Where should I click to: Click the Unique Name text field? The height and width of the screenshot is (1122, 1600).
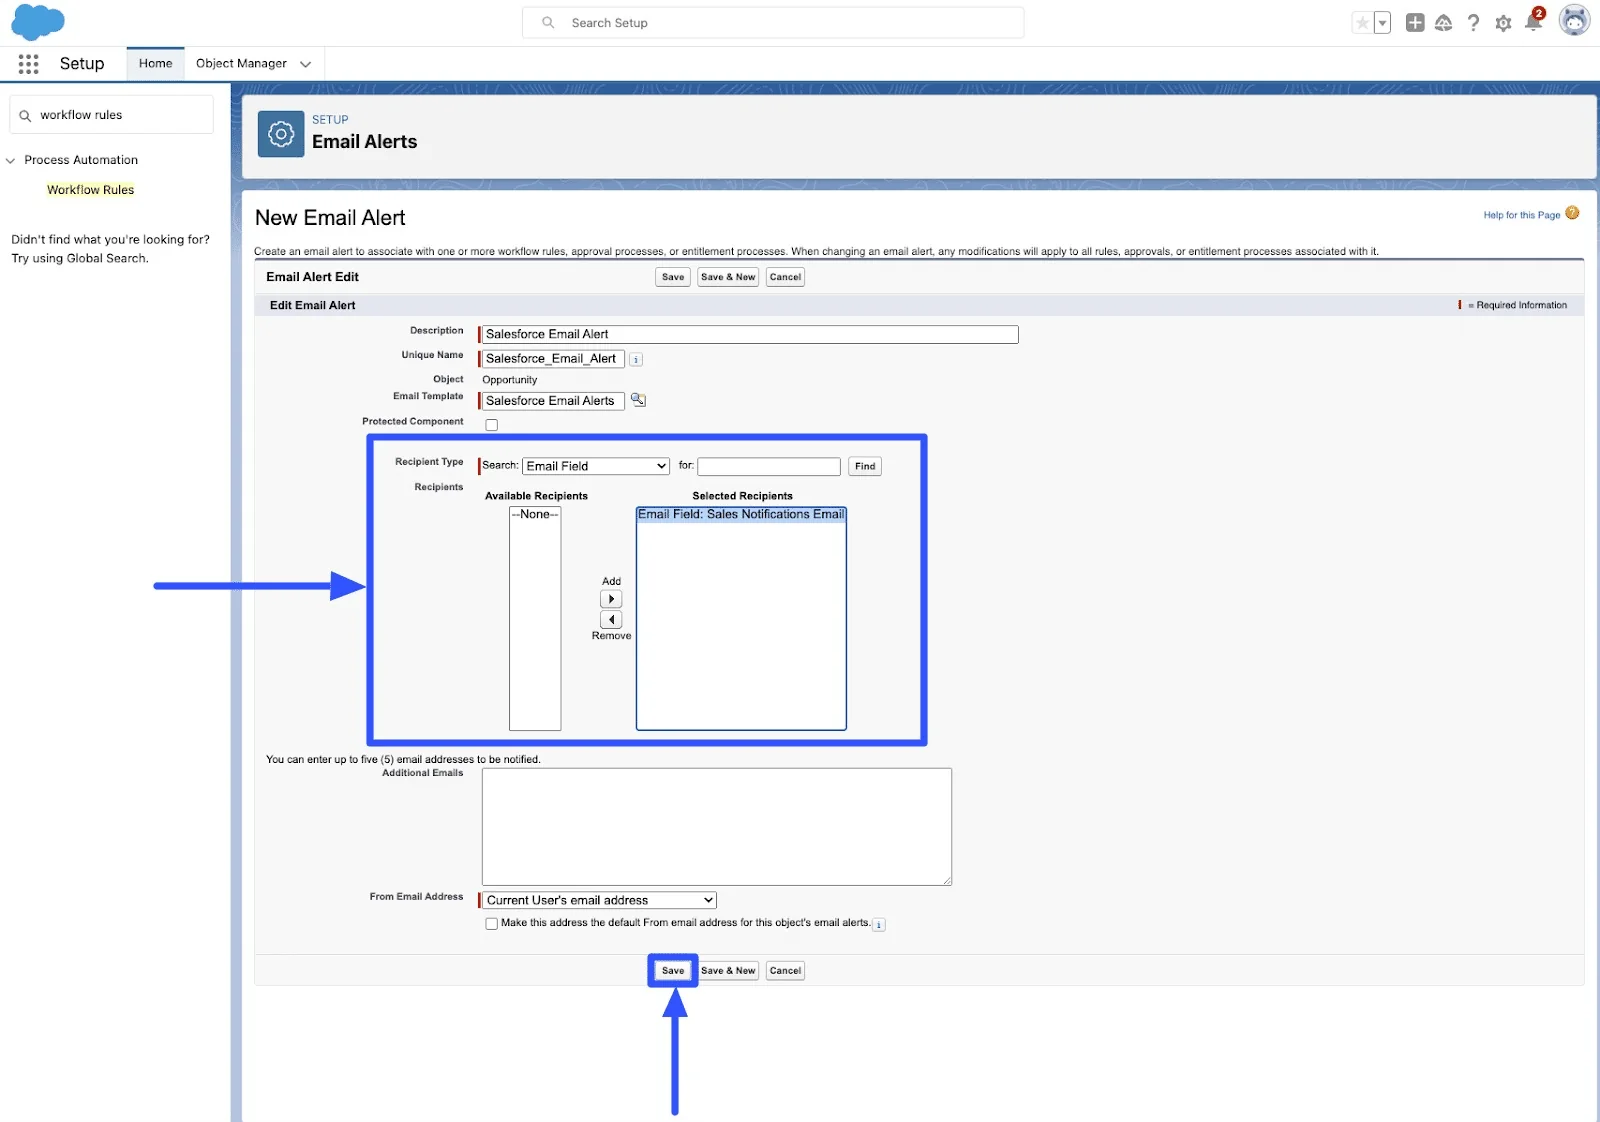553,359
